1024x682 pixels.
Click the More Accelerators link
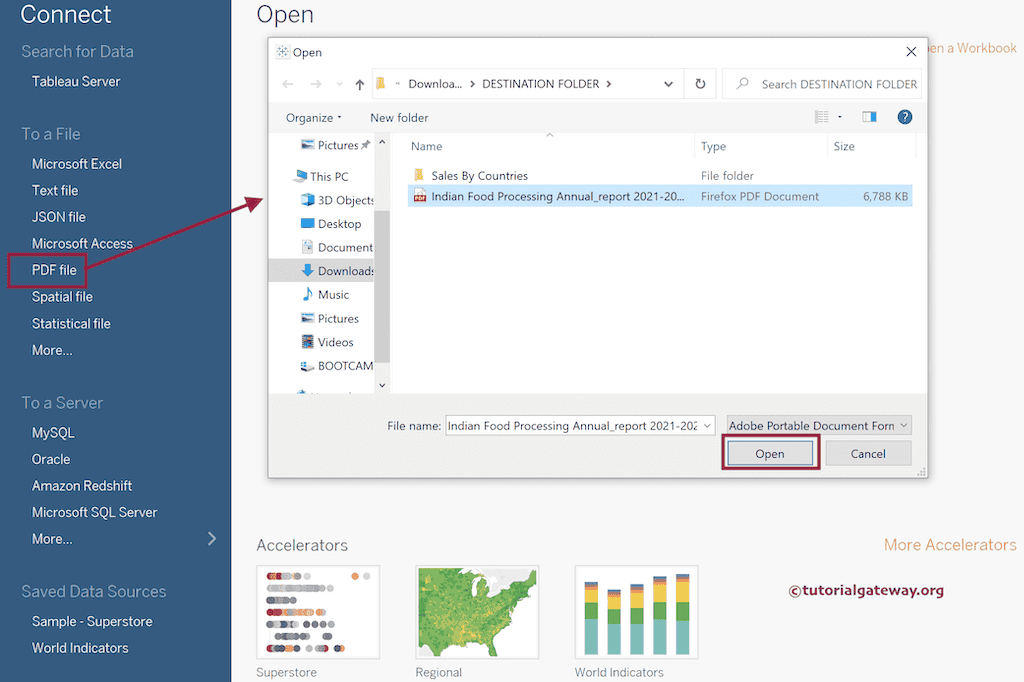pos(949,545)
